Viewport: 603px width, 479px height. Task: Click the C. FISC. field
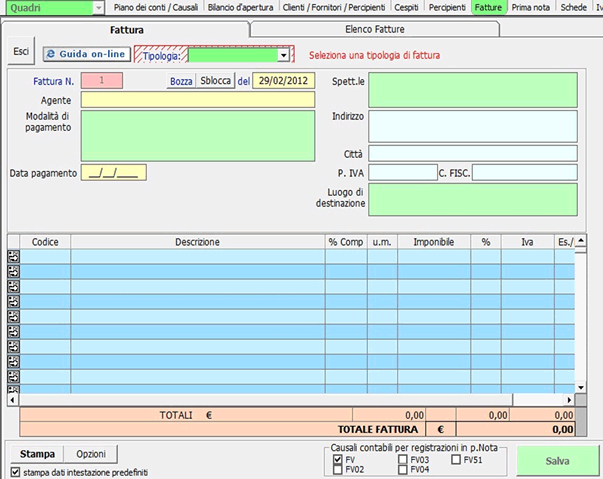525,173
